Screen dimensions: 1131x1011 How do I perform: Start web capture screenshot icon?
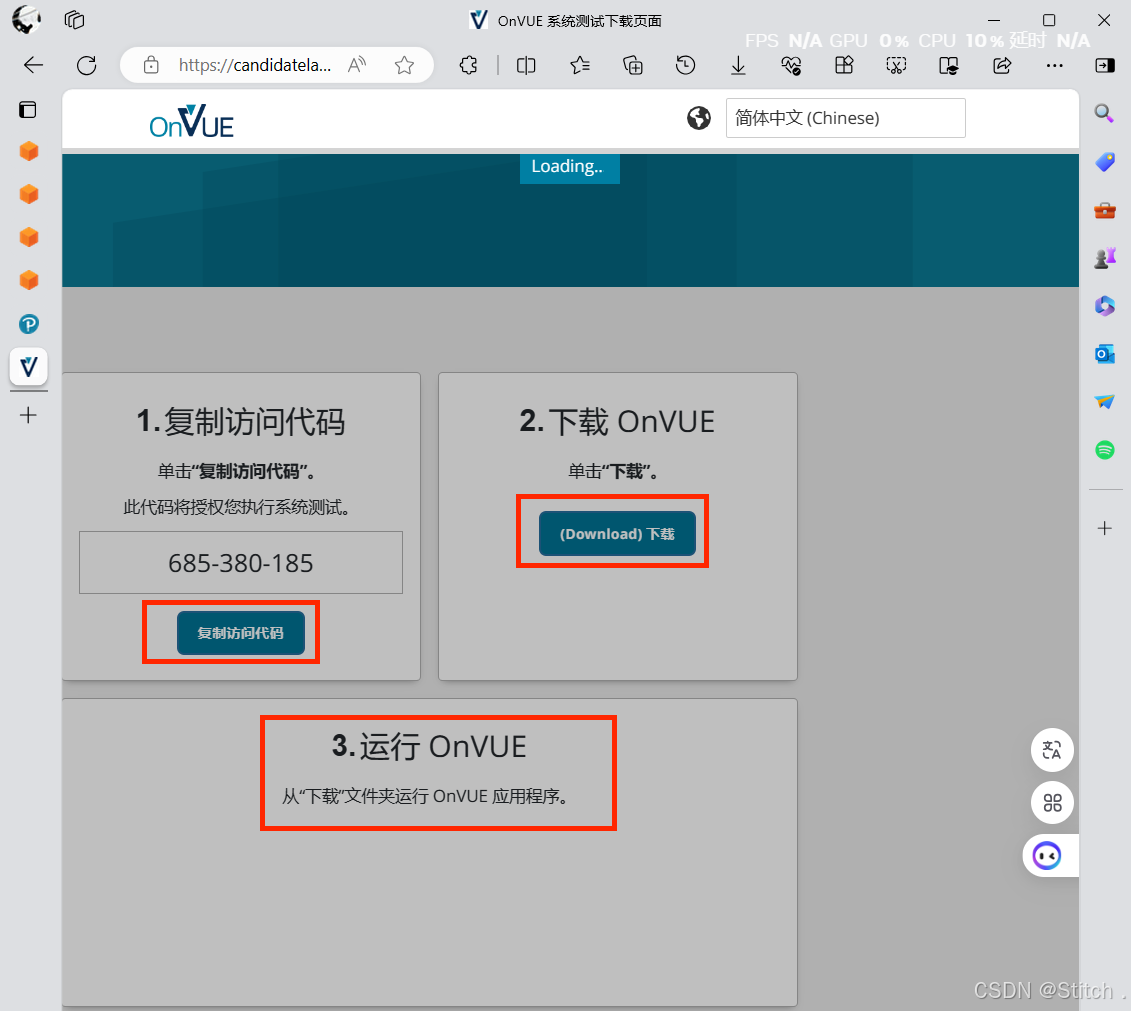click(x=896, y=66)
